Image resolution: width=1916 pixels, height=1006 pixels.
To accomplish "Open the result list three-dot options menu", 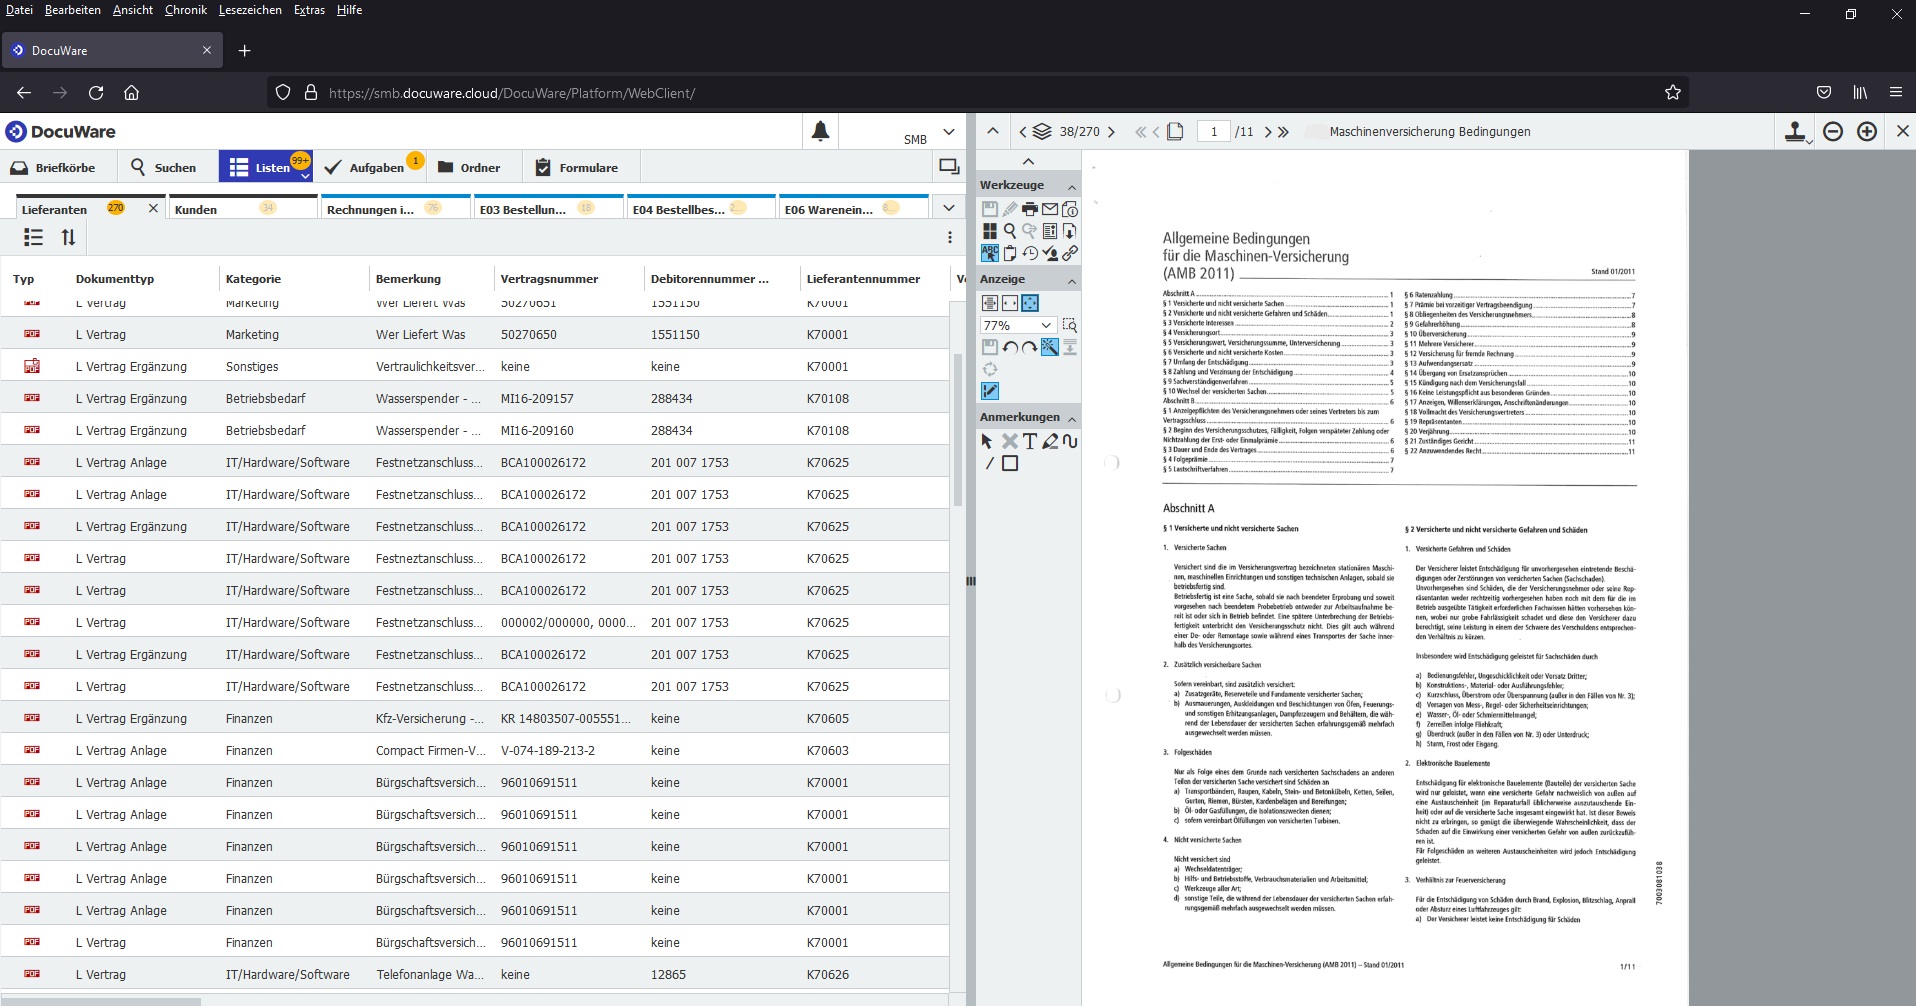I will (949, 237).
